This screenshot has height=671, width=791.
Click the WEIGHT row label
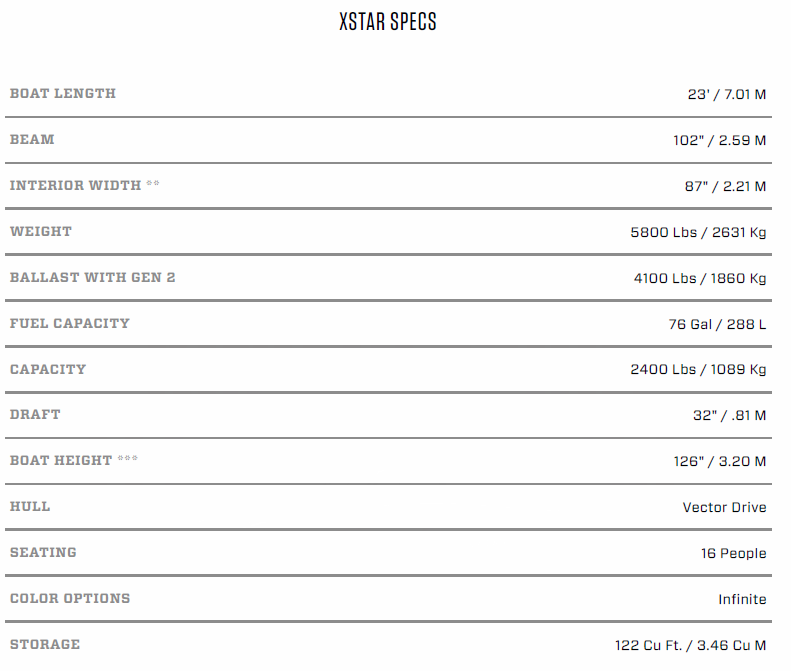pyautogui.click(x=41, y=231)
